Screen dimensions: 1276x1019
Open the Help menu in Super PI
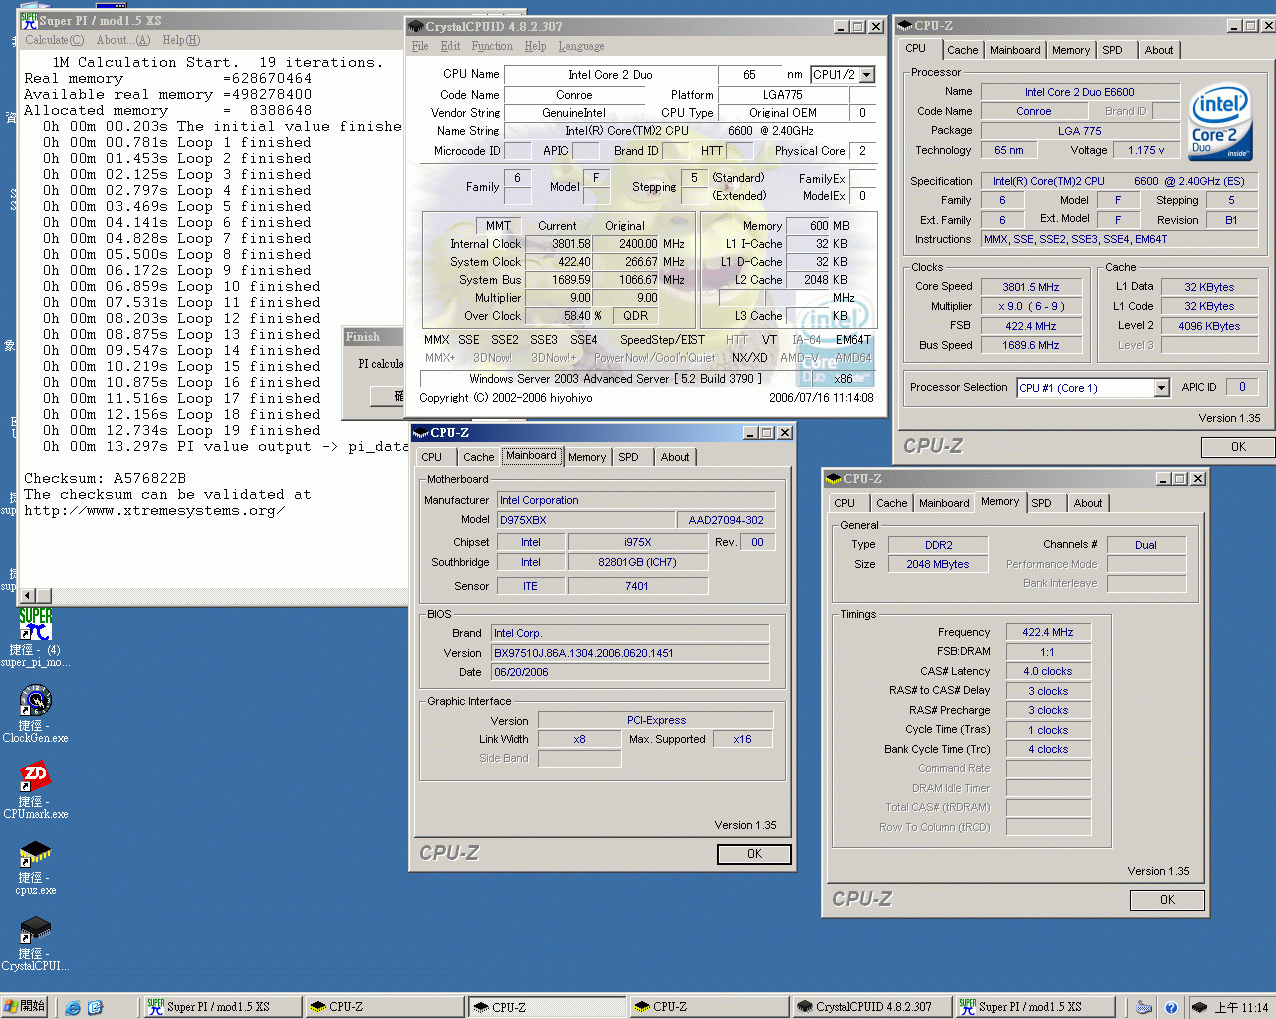181,40
